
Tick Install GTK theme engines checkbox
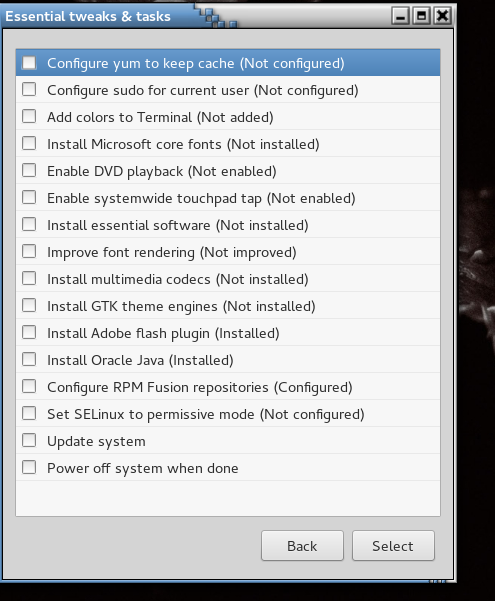pyautogui.click(x=29, y=305)
